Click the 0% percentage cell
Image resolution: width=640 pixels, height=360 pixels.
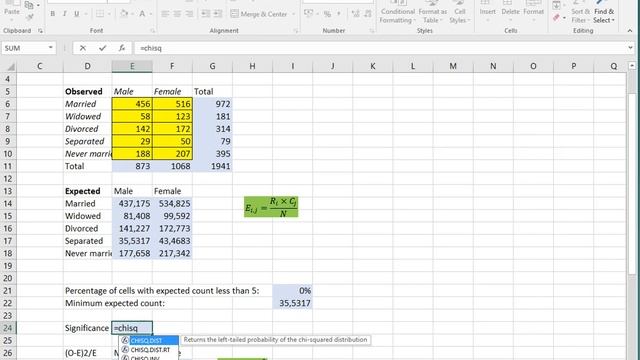click(292, 291)
